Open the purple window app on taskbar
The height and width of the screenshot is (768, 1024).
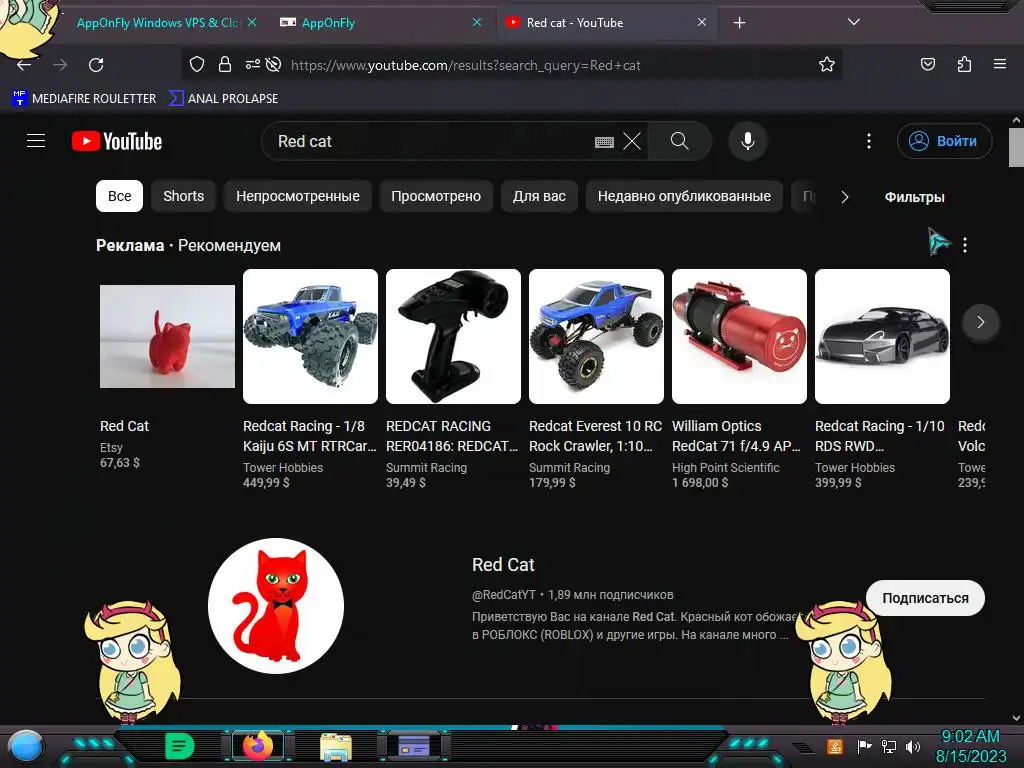pyautogui.click(x=414, y=746)
